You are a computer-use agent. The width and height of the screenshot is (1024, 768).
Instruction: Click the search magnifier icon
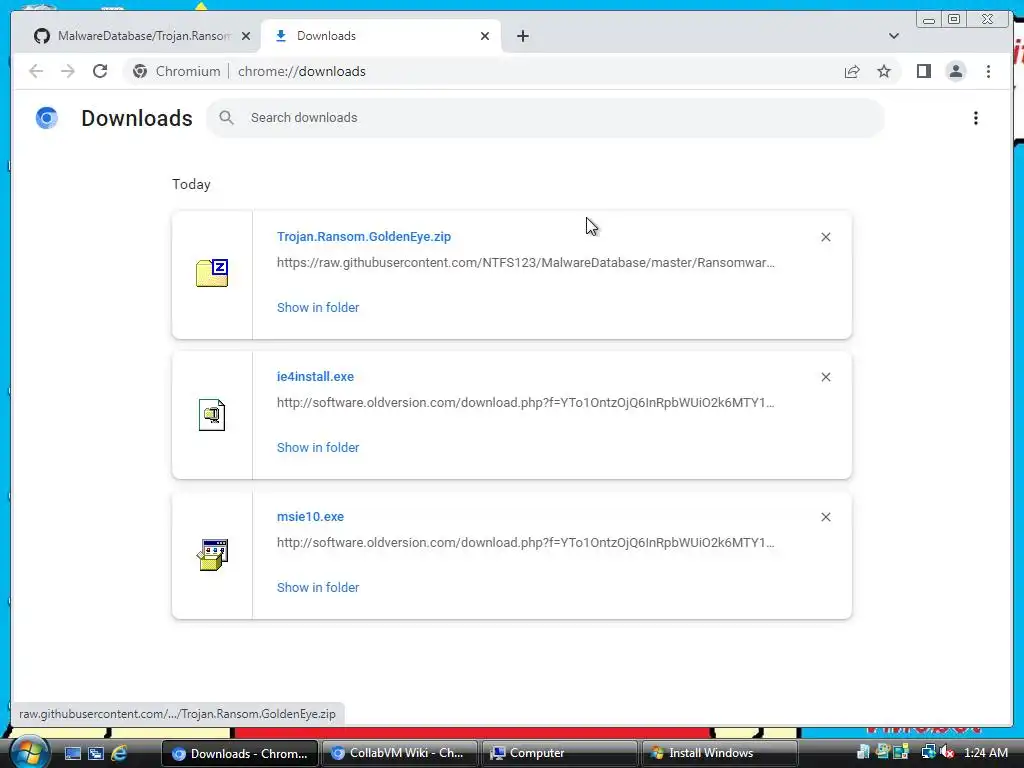click(226, 118)
